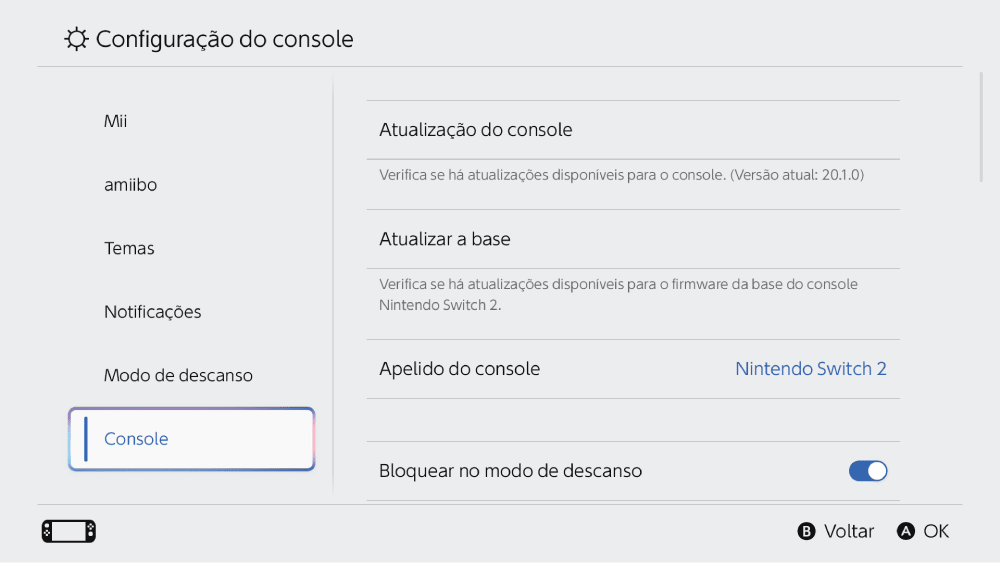Select Modo de descanso in sidebar

point(178,376)
